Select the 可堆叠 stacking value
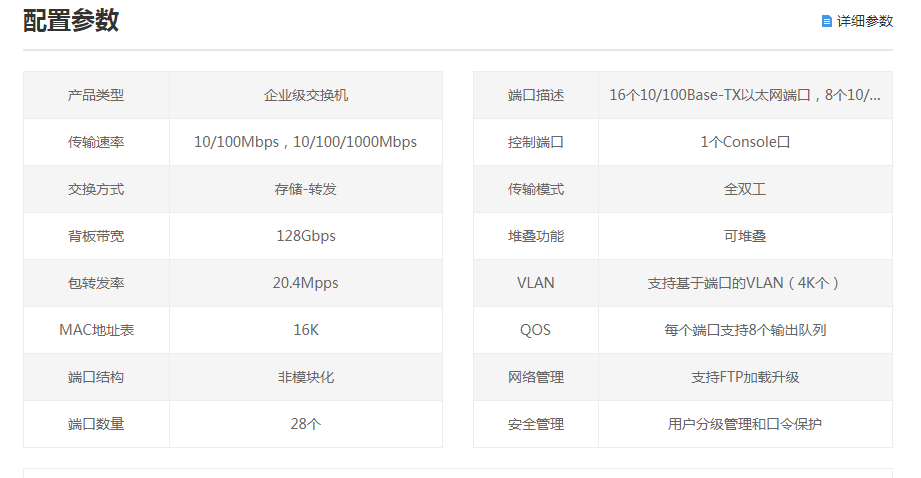Viewport: 921px width, 478px height. (745, 236)
